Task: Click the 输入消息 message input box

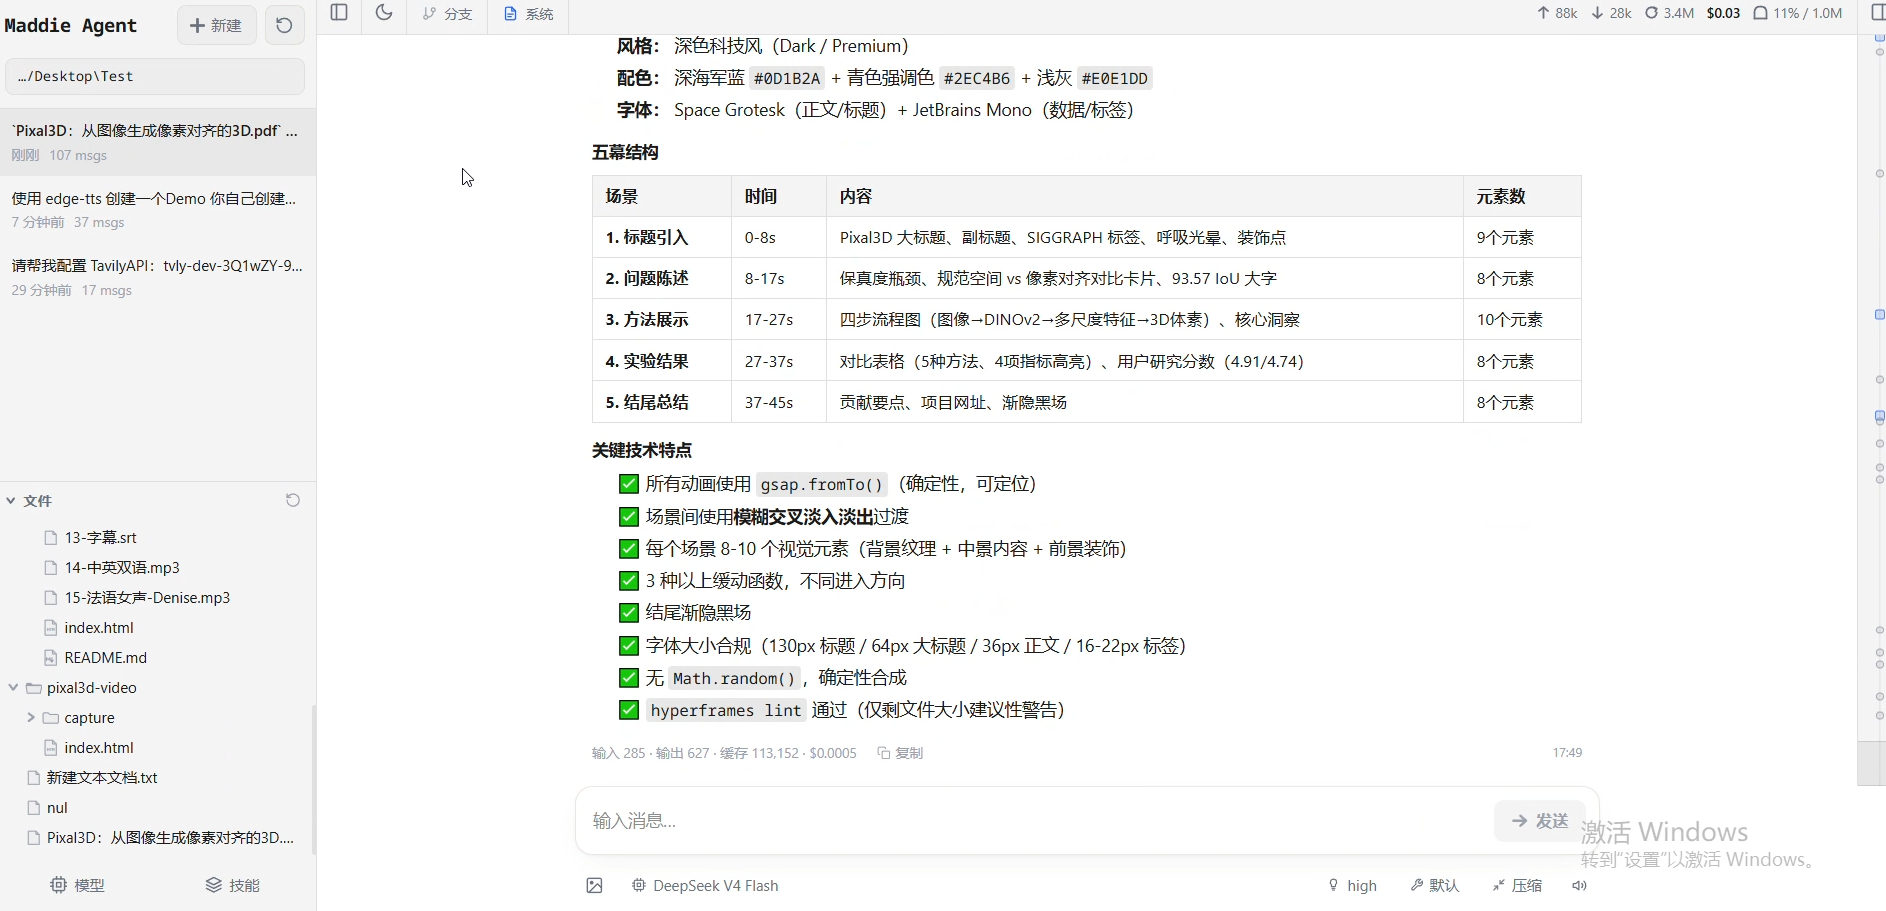Action: (x=1035, y=820)
